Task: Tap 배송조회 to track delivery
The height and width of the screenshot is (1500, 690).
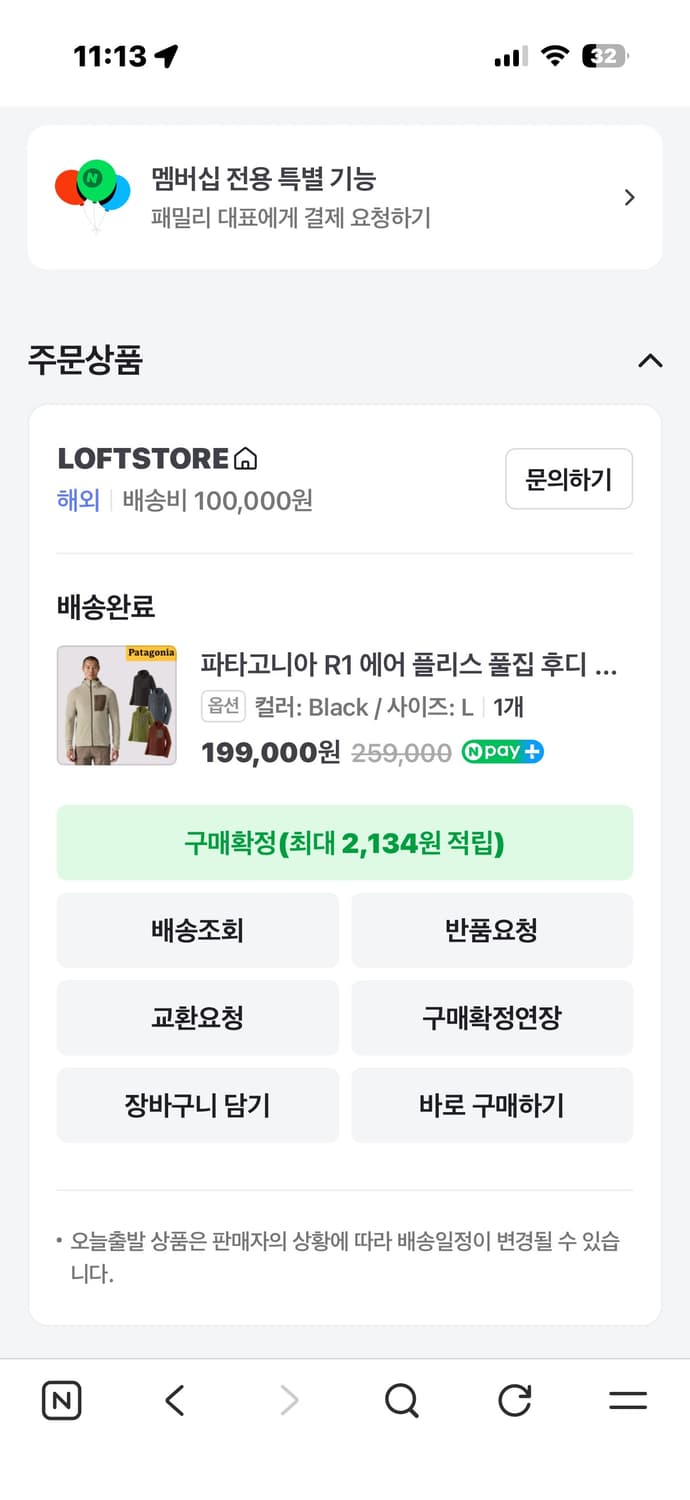Action: (x=197, y=930)
